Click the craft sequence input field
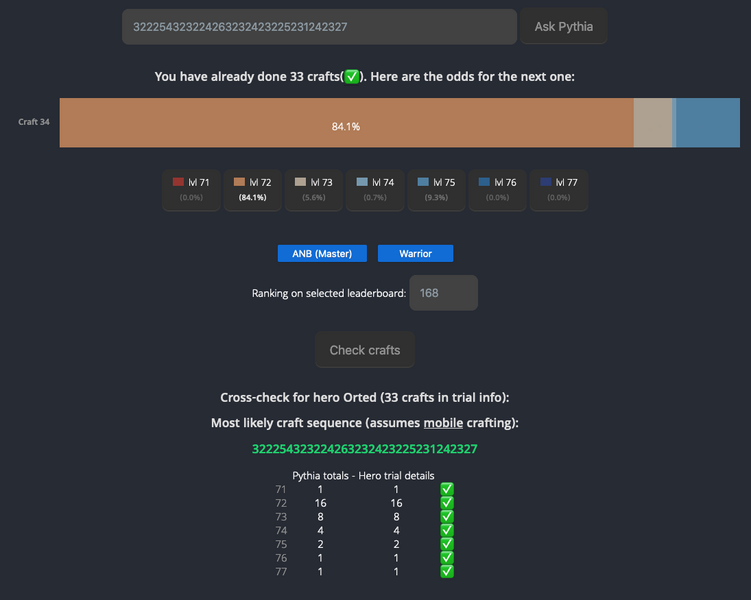Viewport: 751px width, 600px height. [x=319, y=27]
